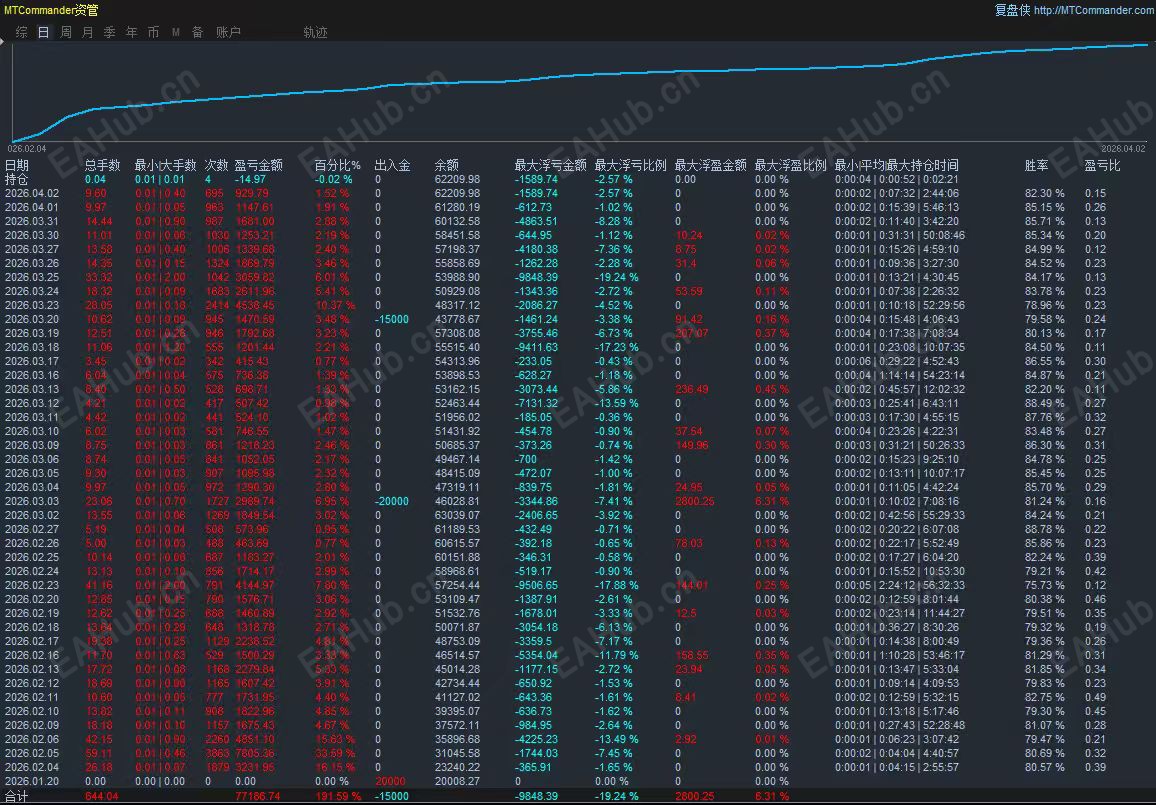This screenshot has height=805, width=1156.
Task: Click the float loss value -9848.39 on 2026.03.25
Action: [x=536, y=277]
